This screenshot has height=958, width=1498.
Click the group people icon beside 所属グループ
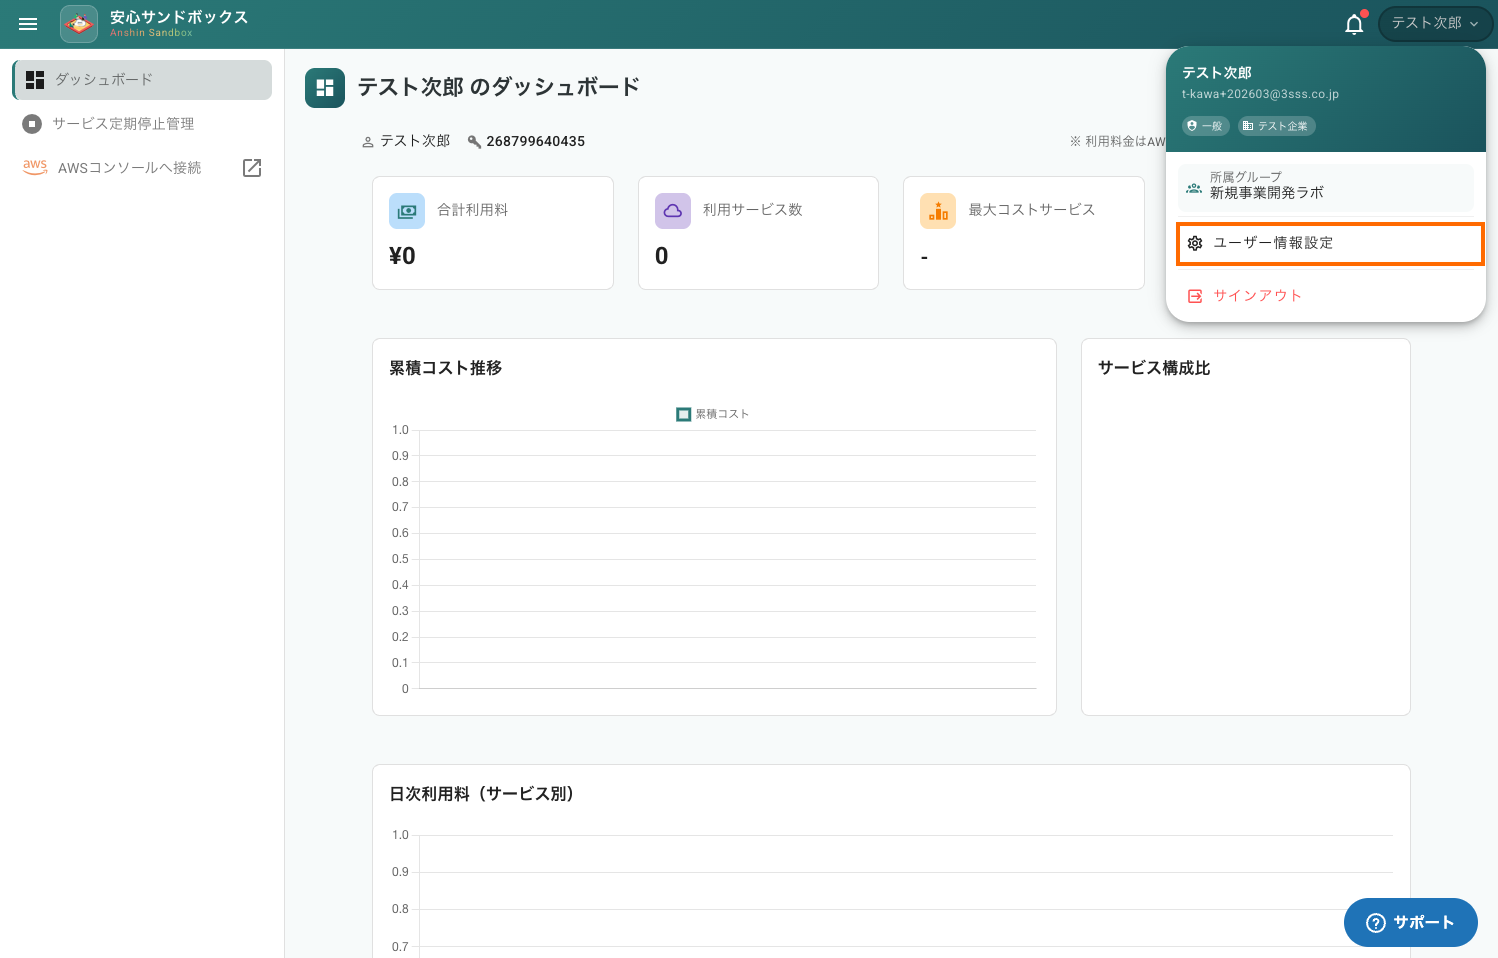coord(1194,187)
